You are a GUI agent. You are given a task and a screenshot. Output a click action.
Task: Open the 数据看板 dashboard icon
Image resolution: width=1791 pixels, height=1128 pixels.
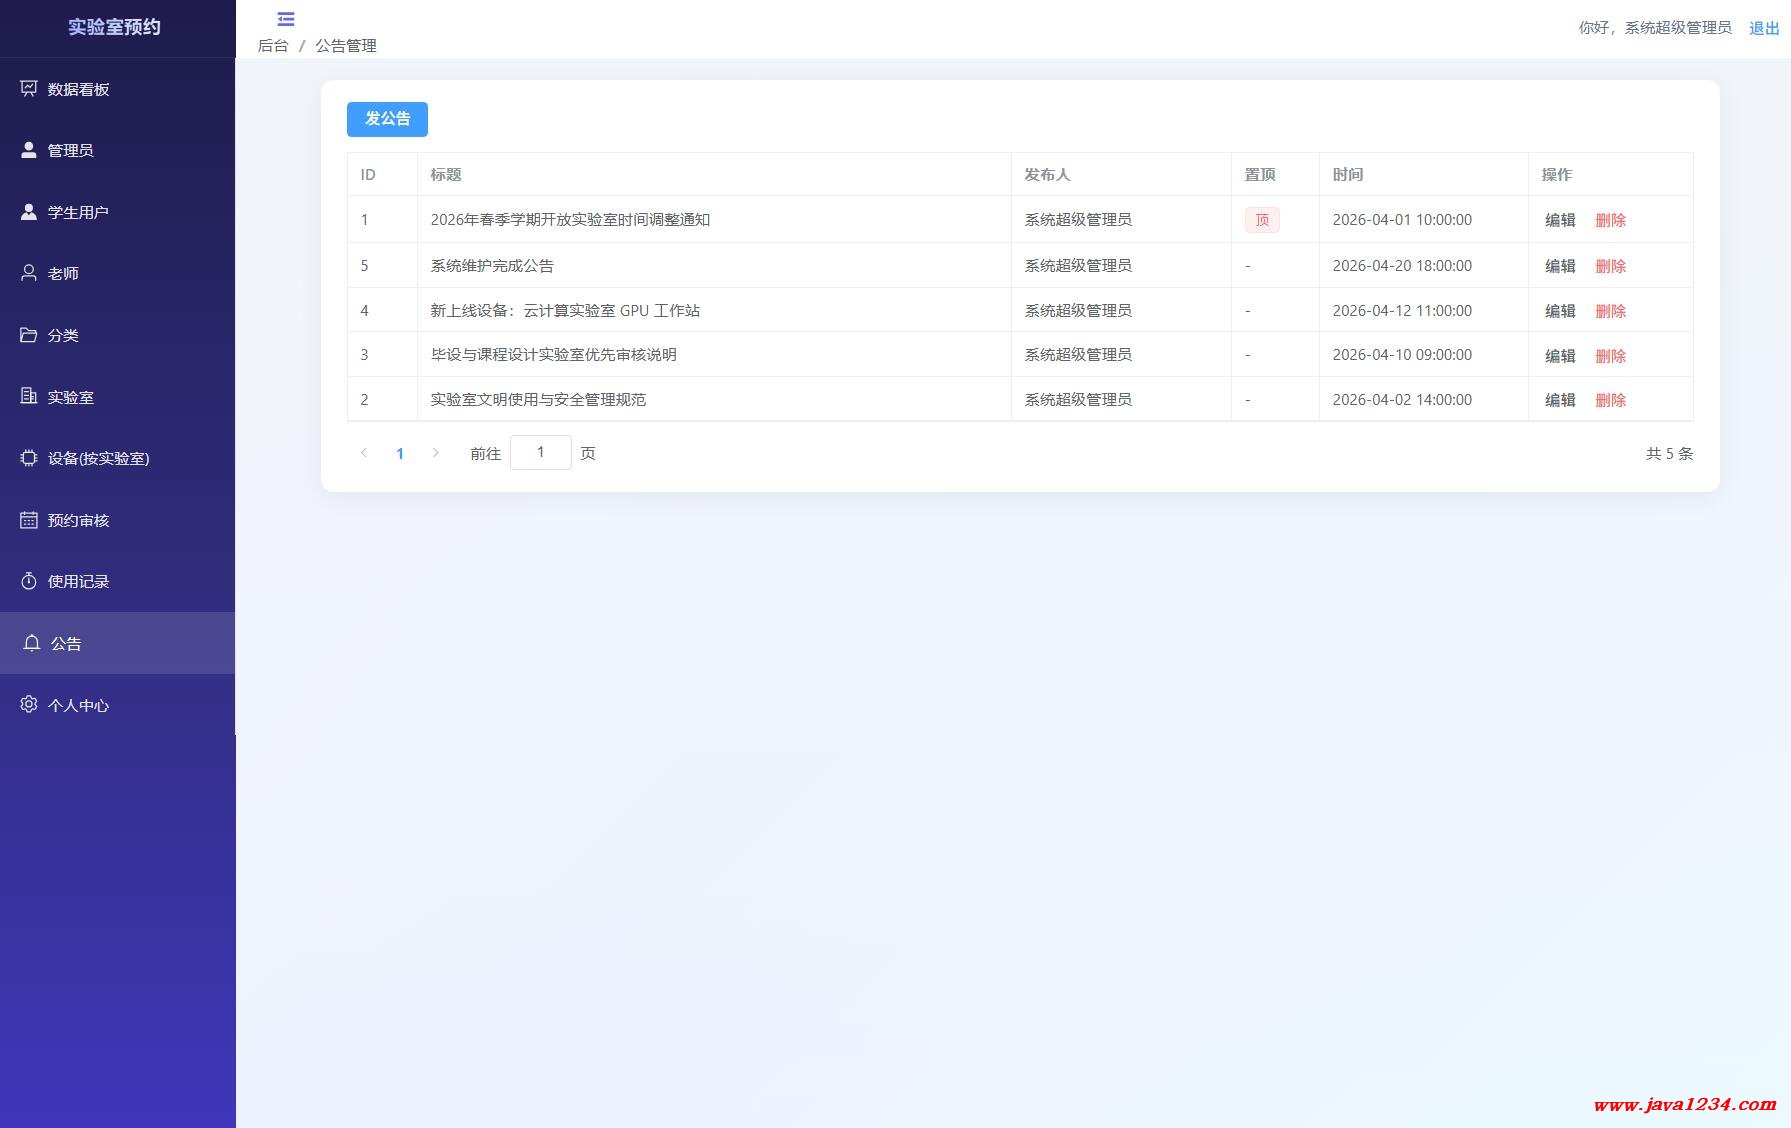[29, 89]
